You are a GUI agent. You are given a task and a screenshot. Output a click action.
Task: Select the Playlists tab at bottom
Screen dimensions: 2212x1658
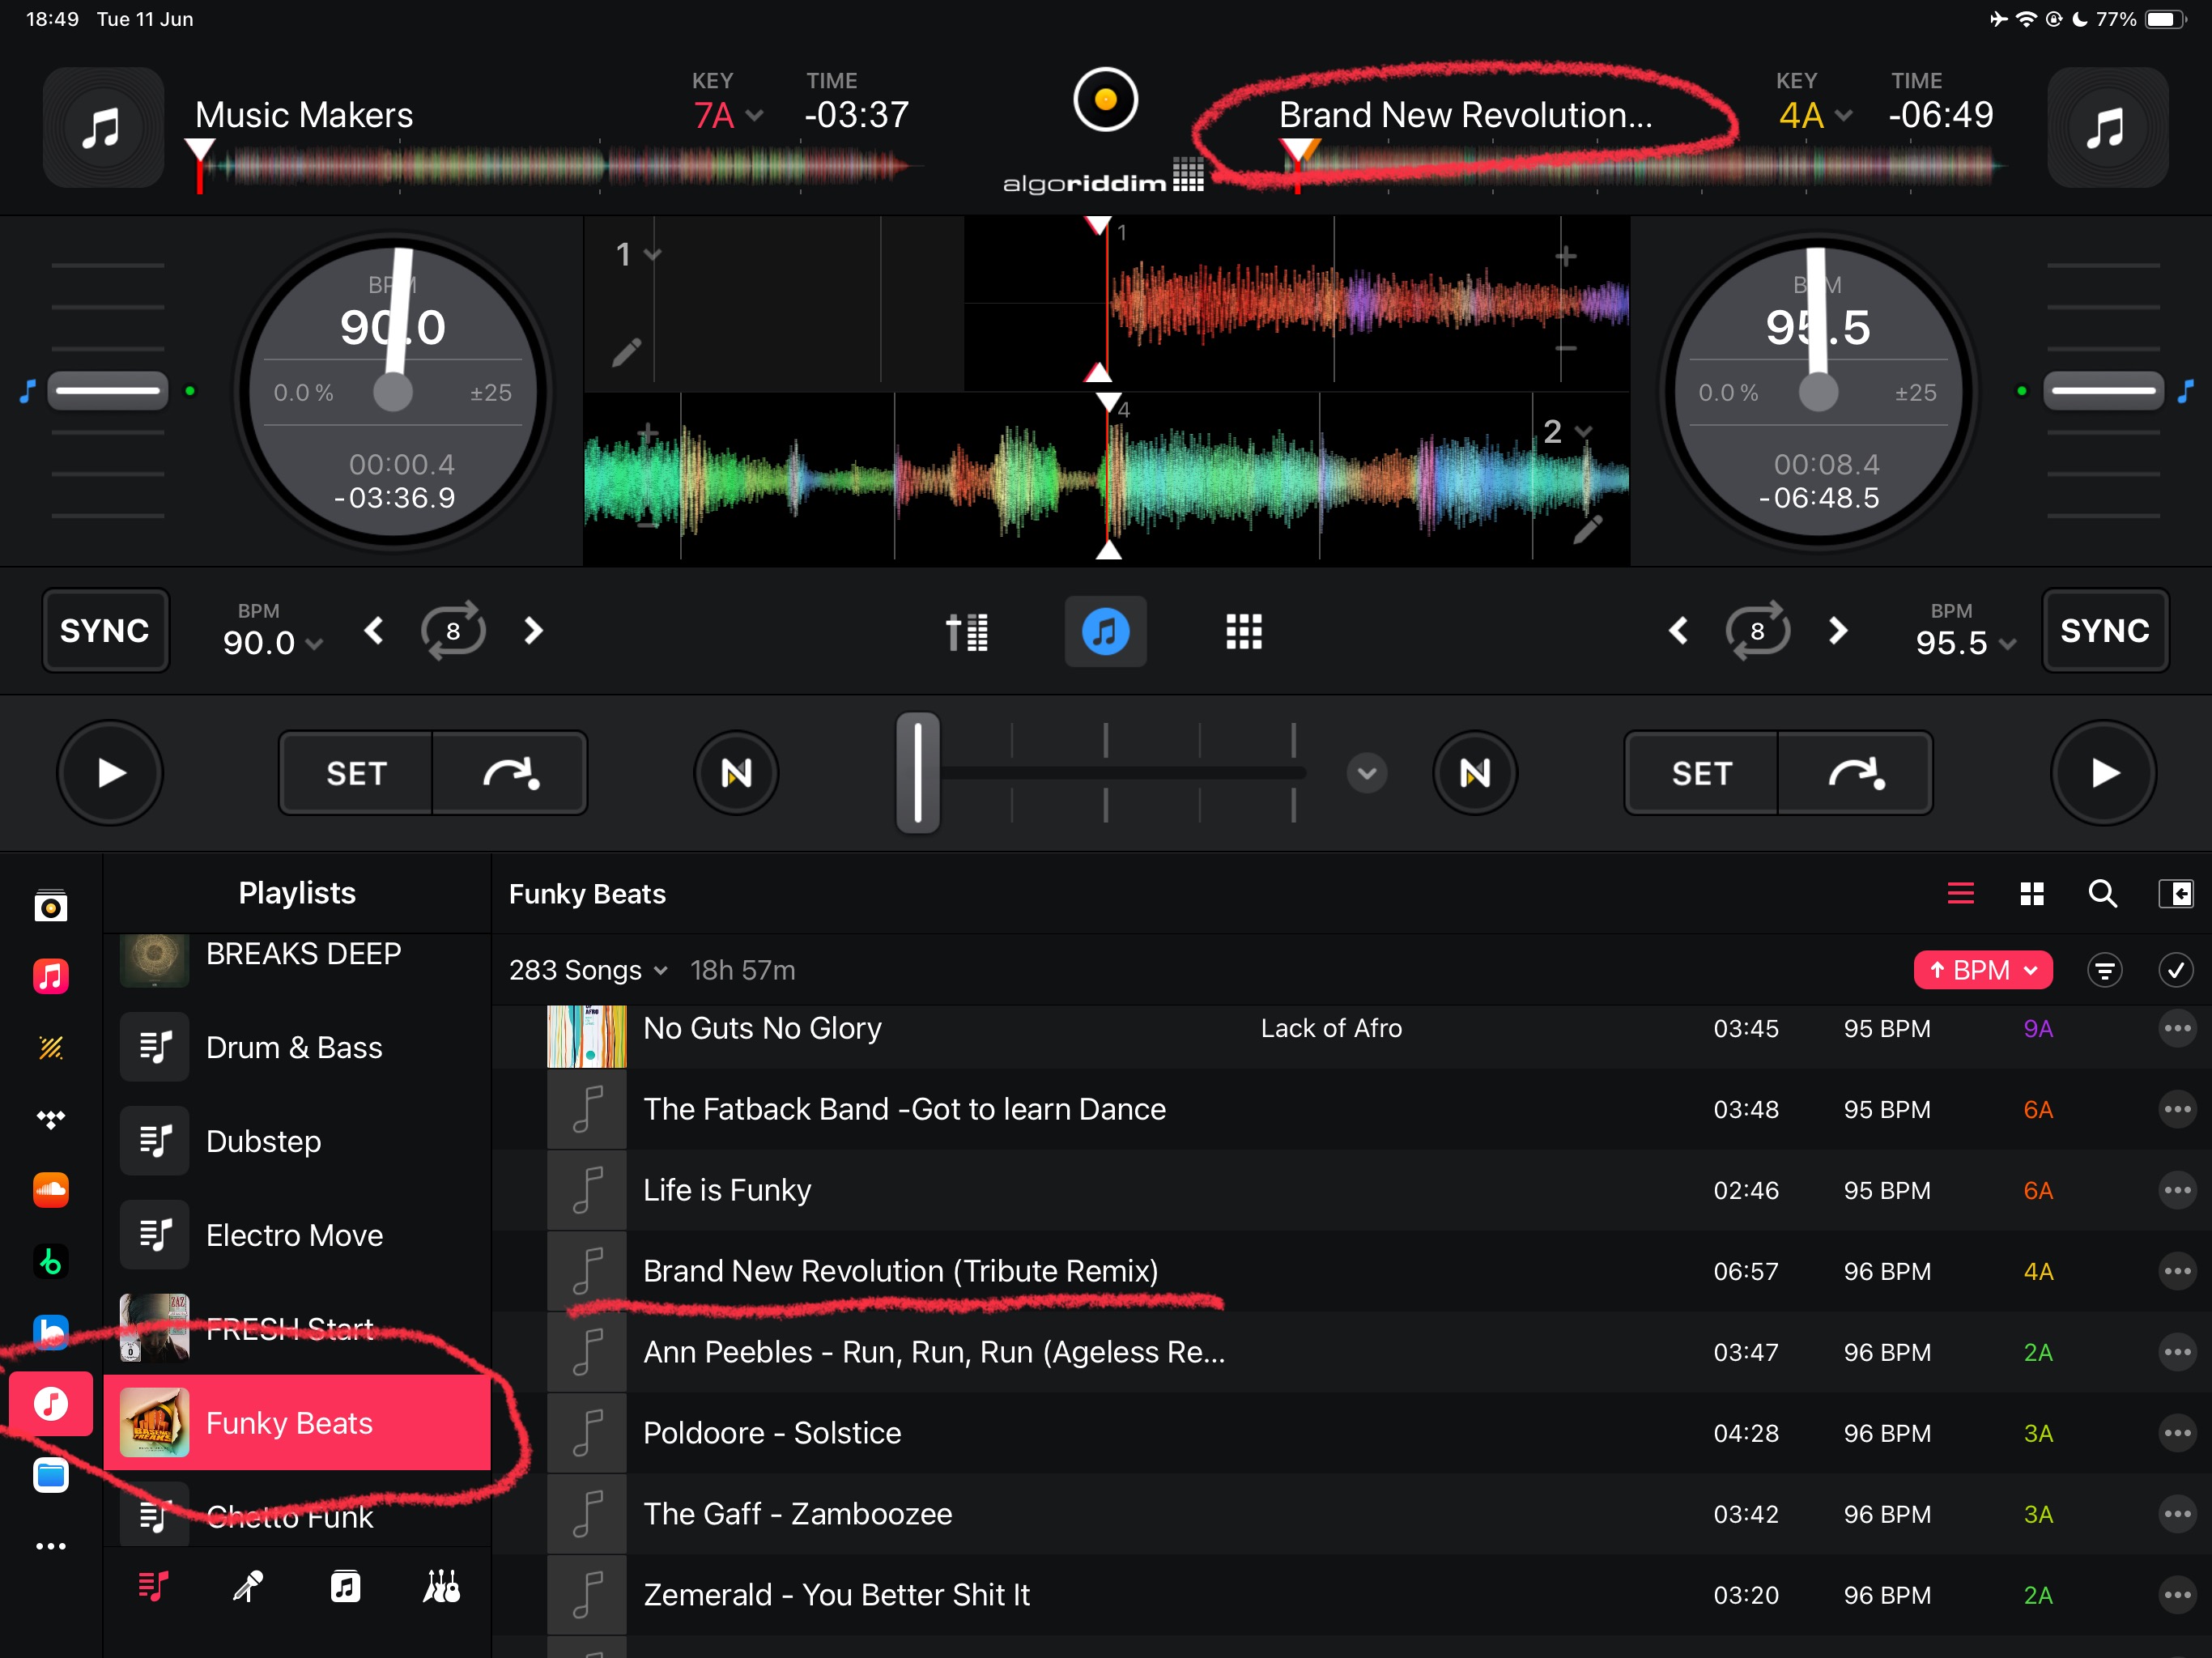coord(153,1587)
